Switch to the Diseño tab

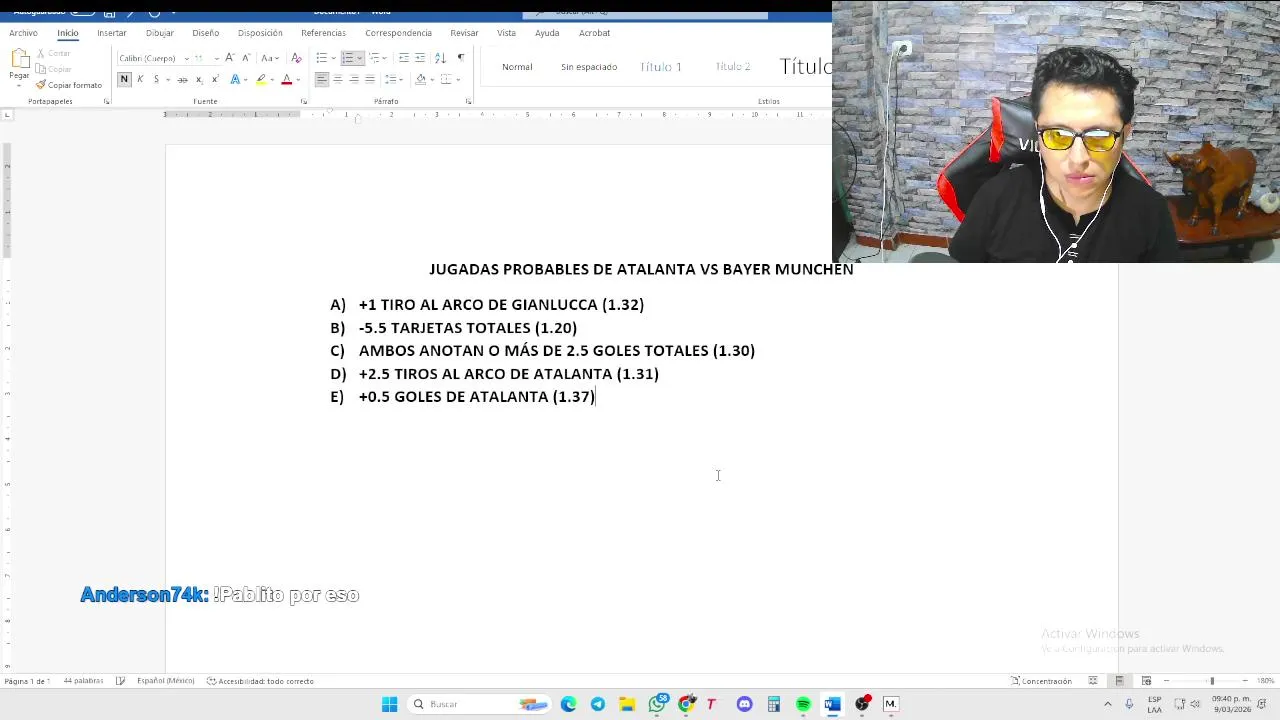coord(205,33)
